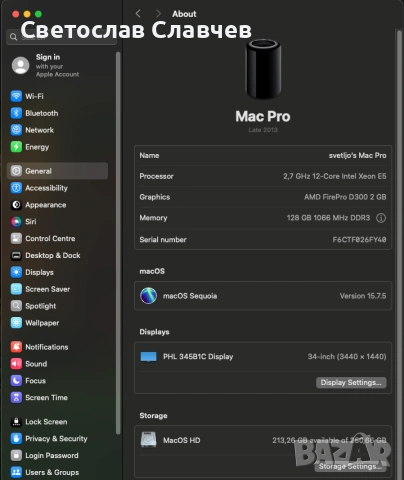Open the Wi-Fi settings icon
This screenshot has height=480, width=404.
[16, 96]
